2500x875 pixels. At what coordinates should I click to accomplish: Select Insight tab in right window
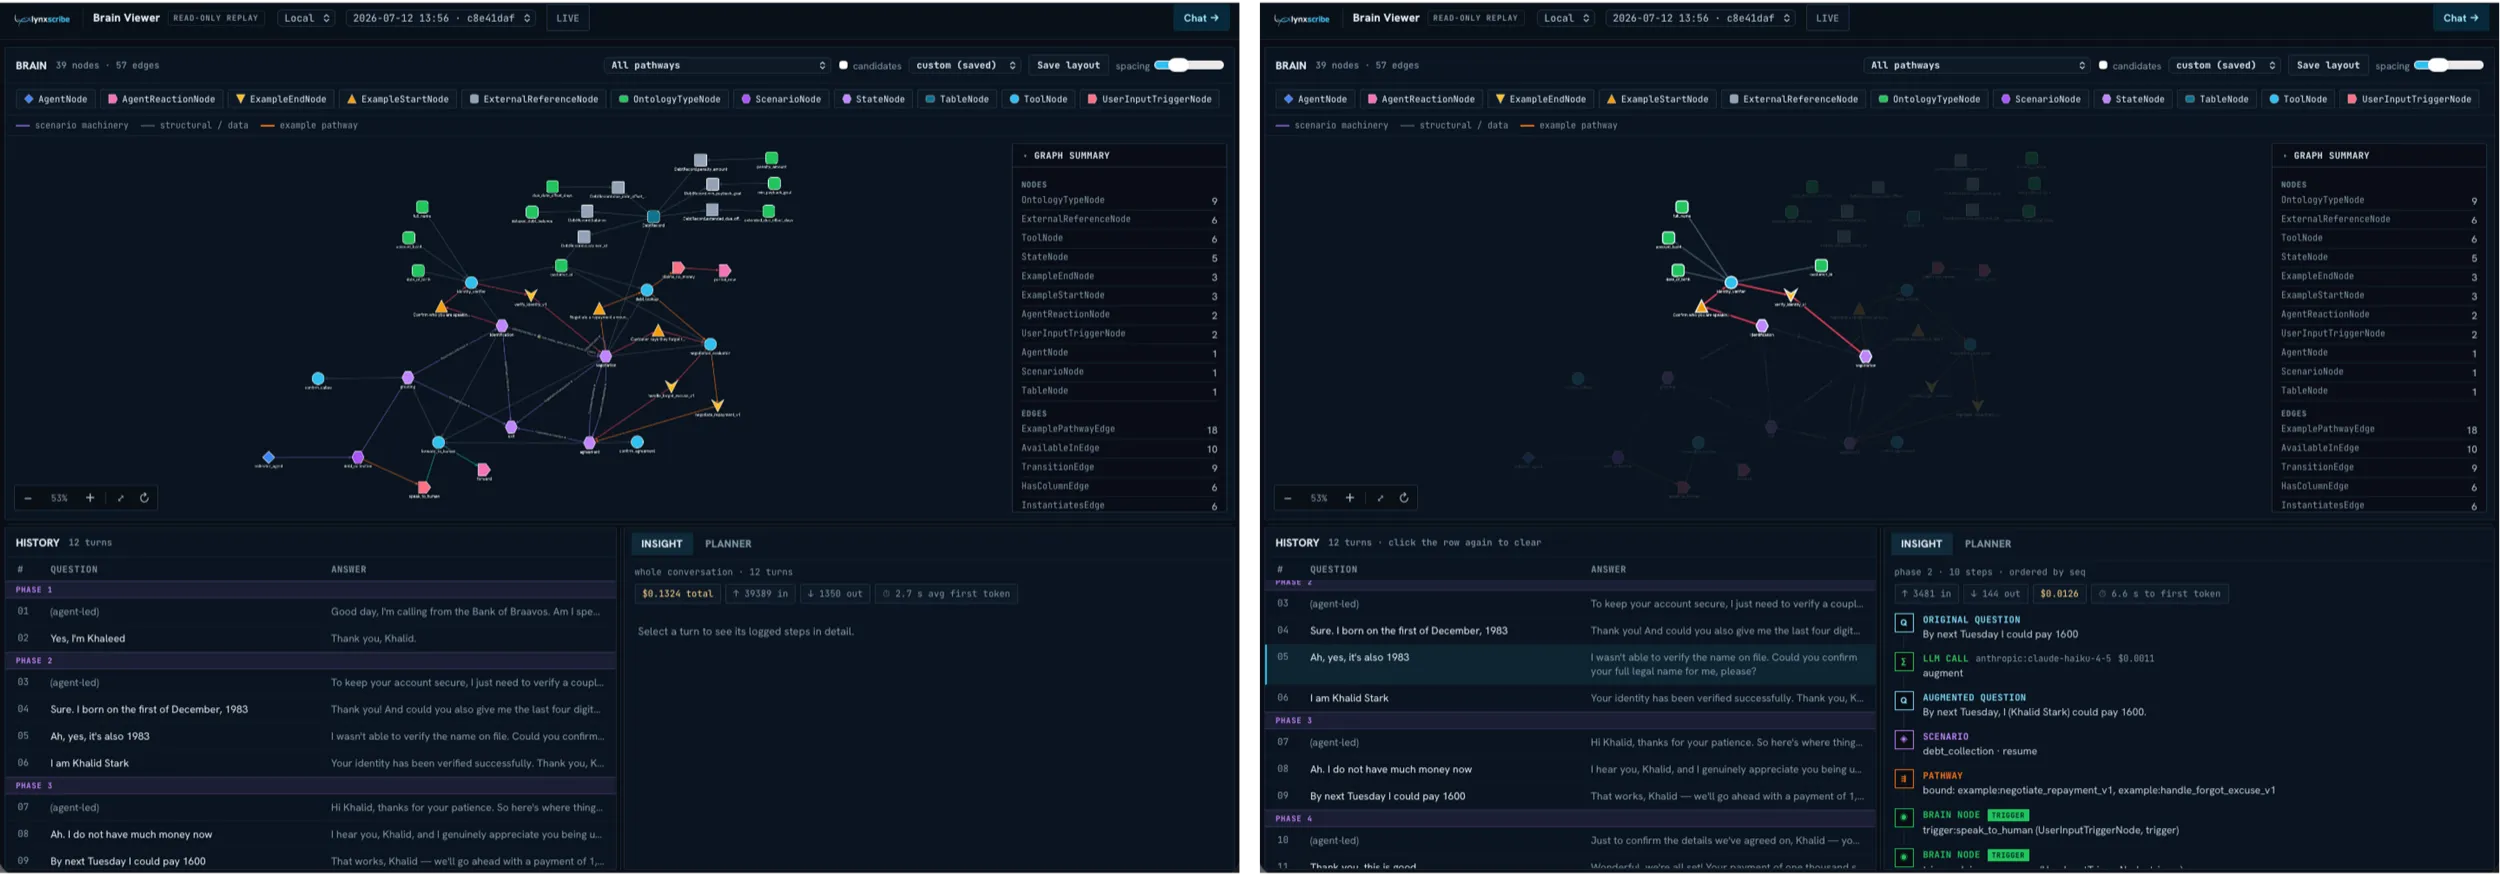pos(1922,544)
